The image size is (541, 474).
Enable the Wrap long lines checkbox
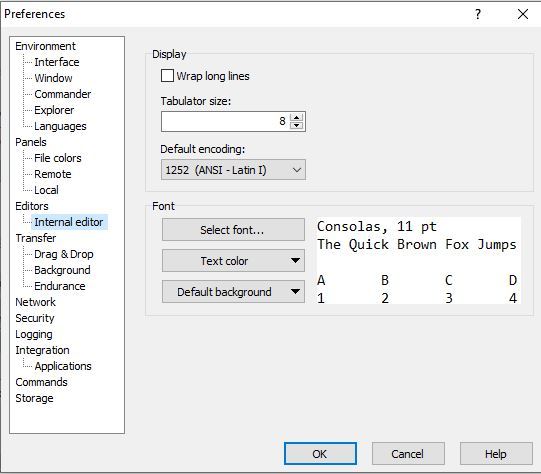167,76
